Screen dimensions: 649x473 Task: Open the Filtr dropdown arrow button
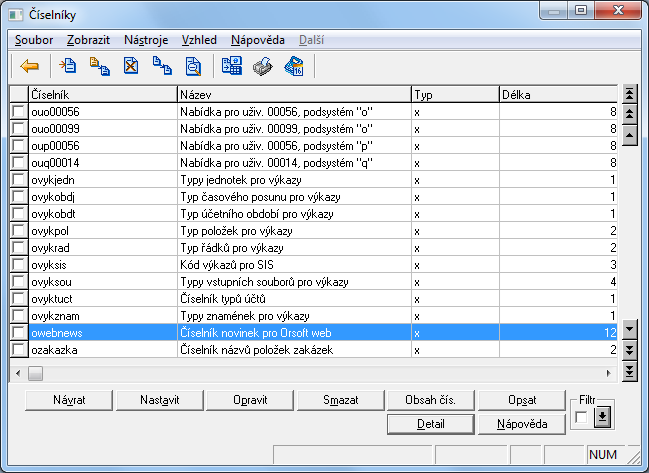(602, 418)
